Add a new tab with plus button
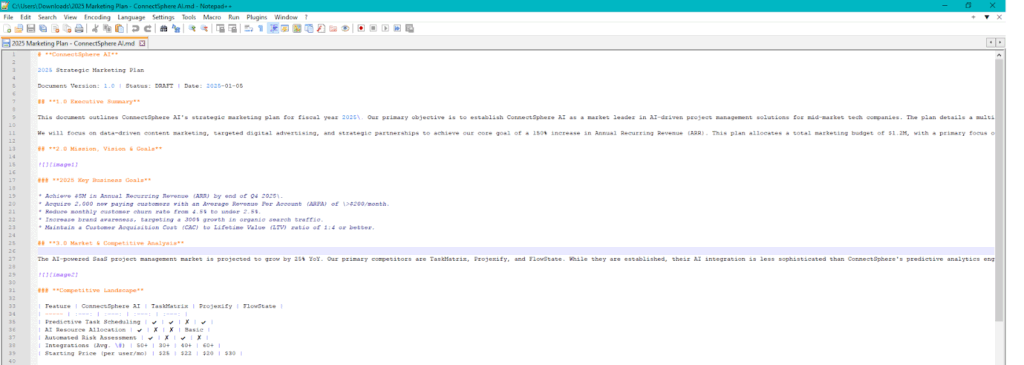1024x365 pixels. 973,17
